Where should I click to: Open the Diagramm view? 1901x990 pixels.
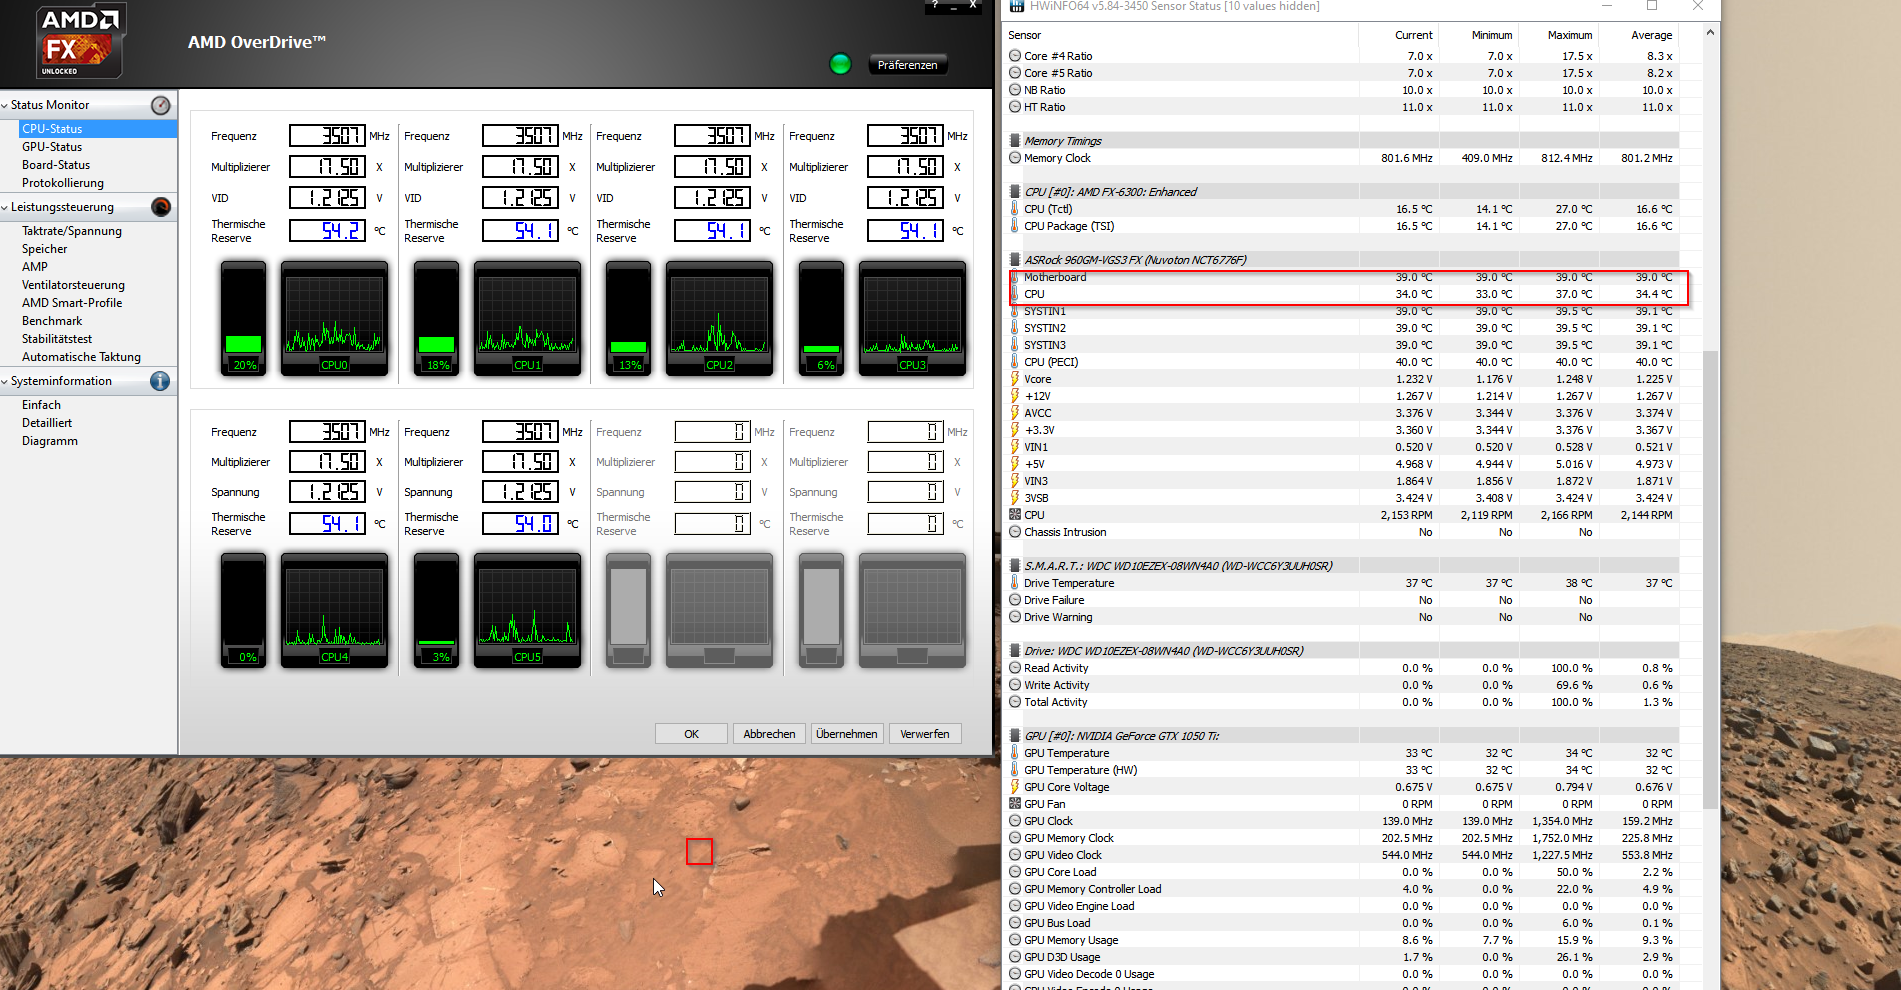[x=50, y=441]
